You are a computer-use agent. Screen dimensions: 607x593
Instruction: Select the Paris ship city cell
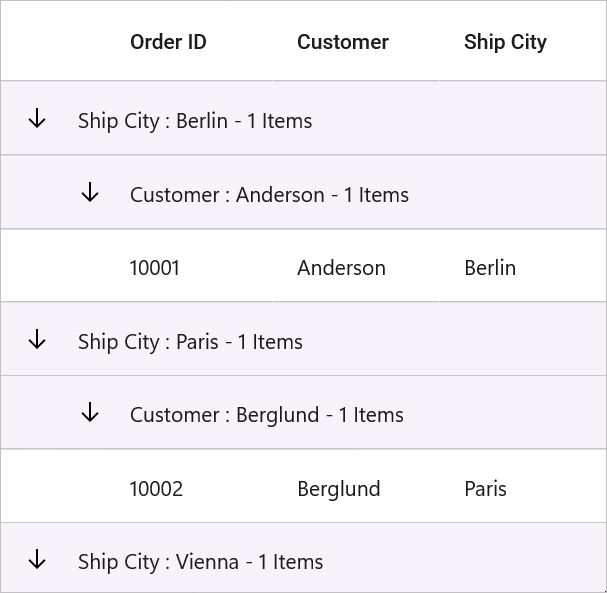pyautogui.click(x=523, y=486)
